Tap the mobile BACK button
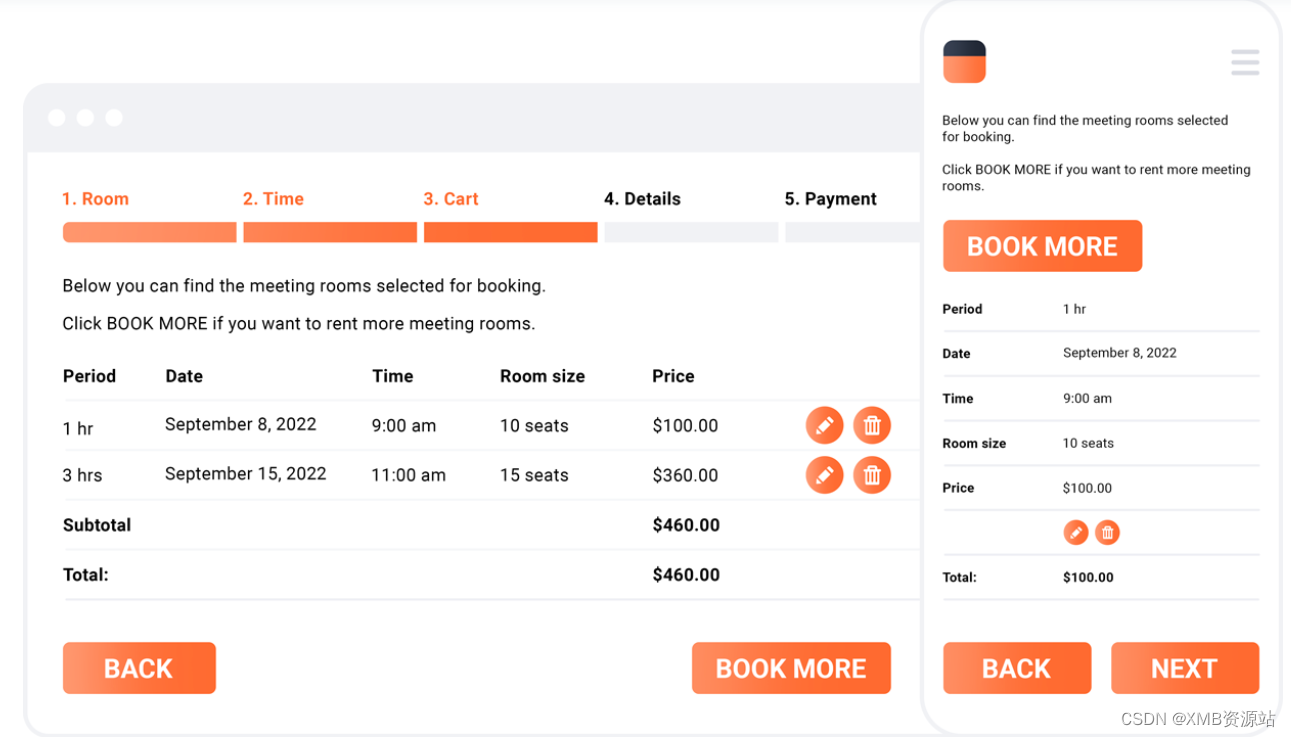1291x737 pixels. (1017, 668)
